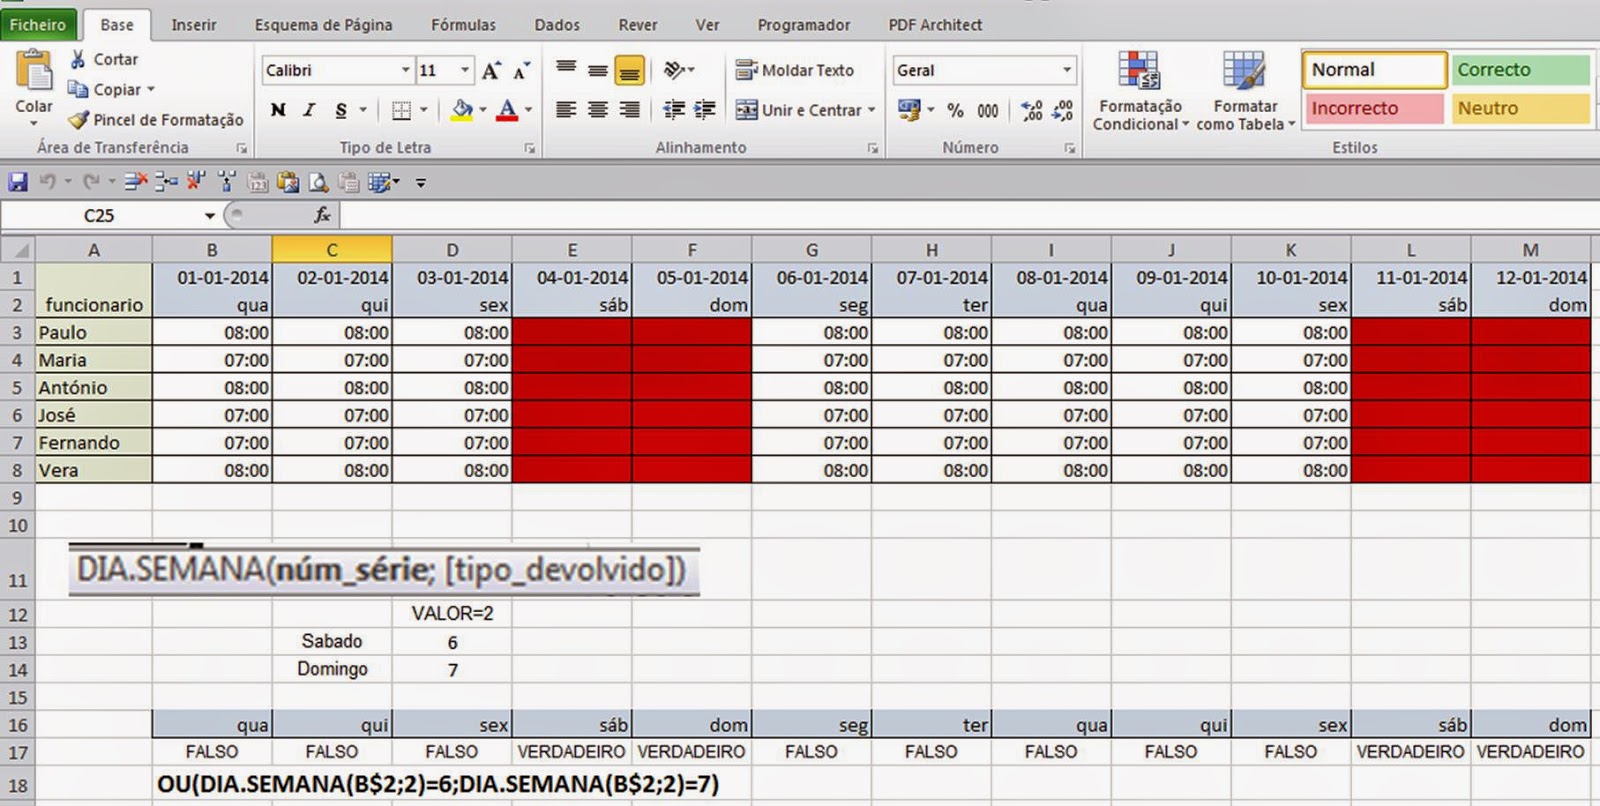1600x806 pixels.
Task: Switch to the Fórmulas tab
Action: (x=463, y=25)
